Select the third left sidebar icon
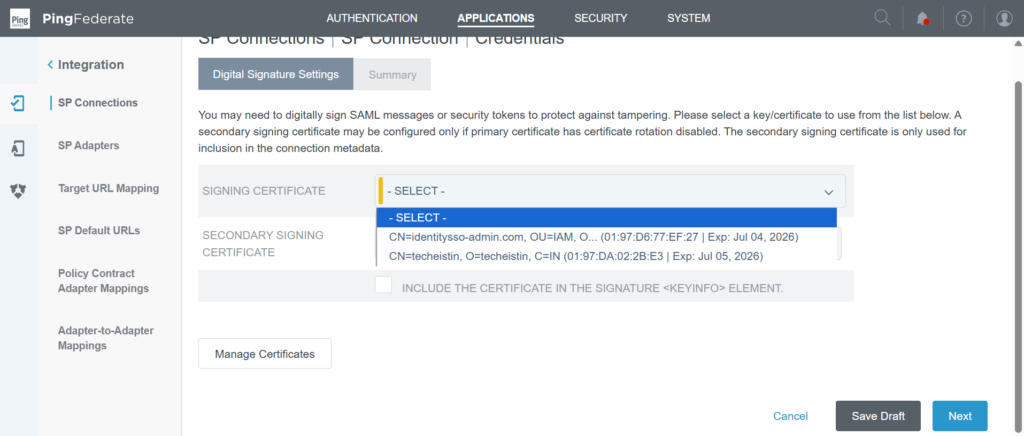Viewport: 1024px width, 436px height. 18,191
